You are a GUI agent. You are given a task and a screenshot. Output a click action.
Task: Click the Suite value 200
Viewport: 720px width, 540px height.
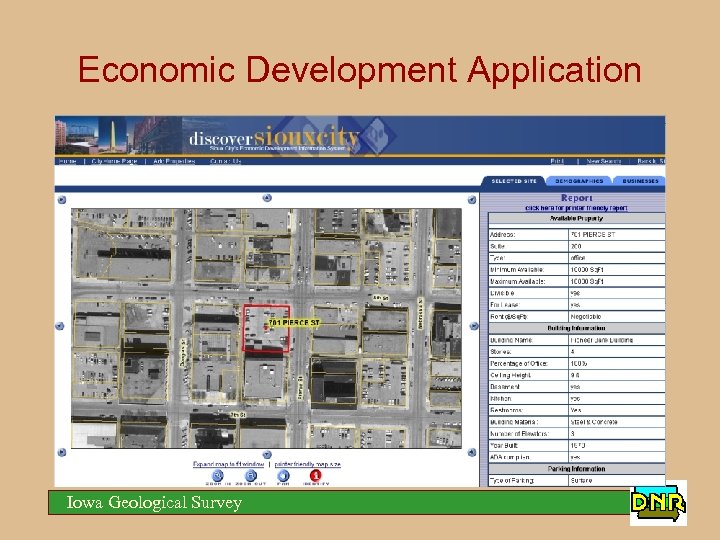[x=617, y=247]
